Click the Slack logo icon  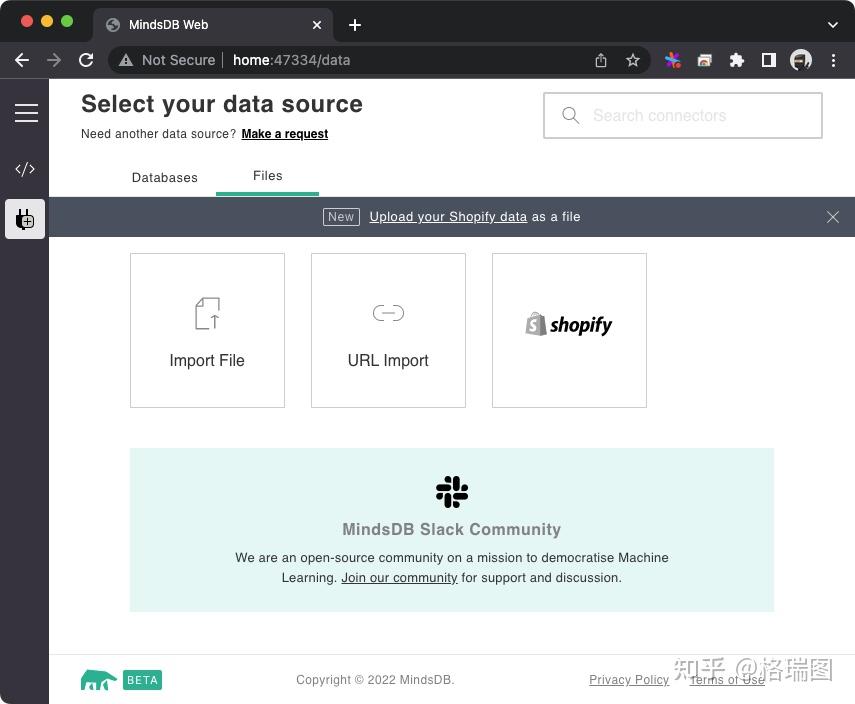coord(452,492)
